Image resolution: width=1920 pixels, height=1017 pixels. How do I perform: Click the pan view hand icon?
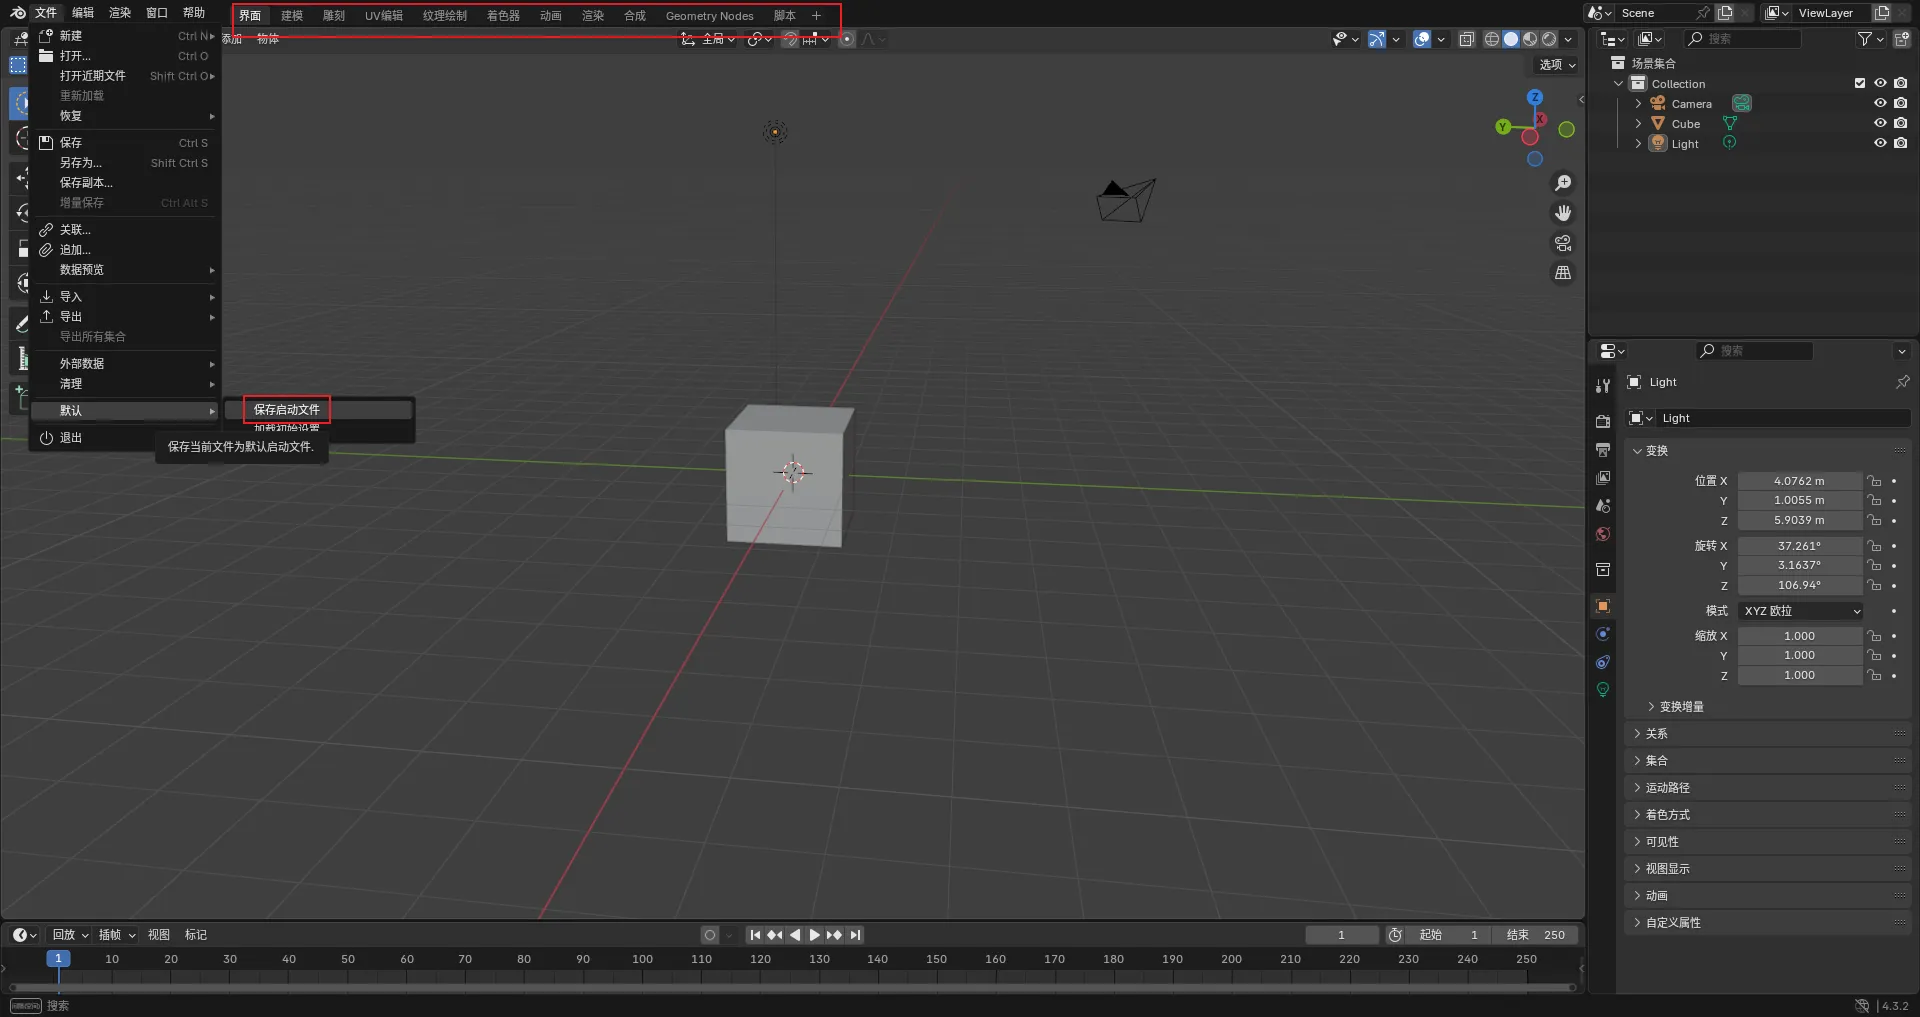1562,213
